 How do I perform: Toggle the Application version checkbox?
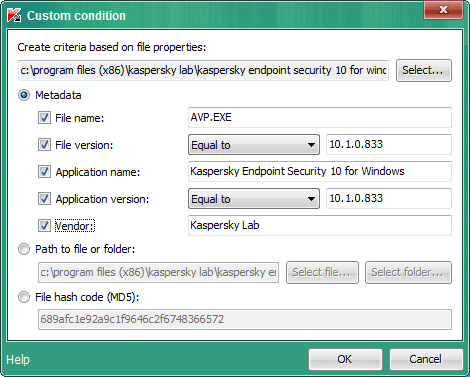(x=44, y=199)
